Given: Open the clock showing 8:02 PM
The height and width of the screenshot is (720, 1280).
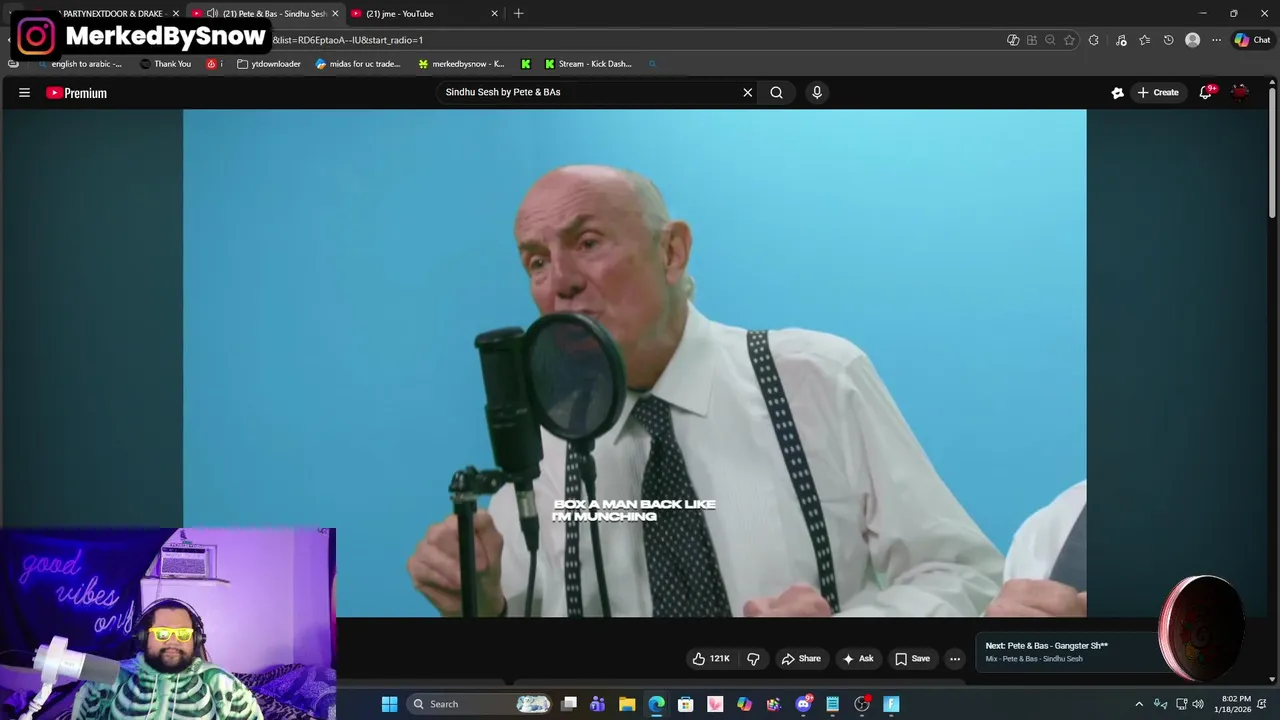Looking at the screenshot, I should point(1236,704).
